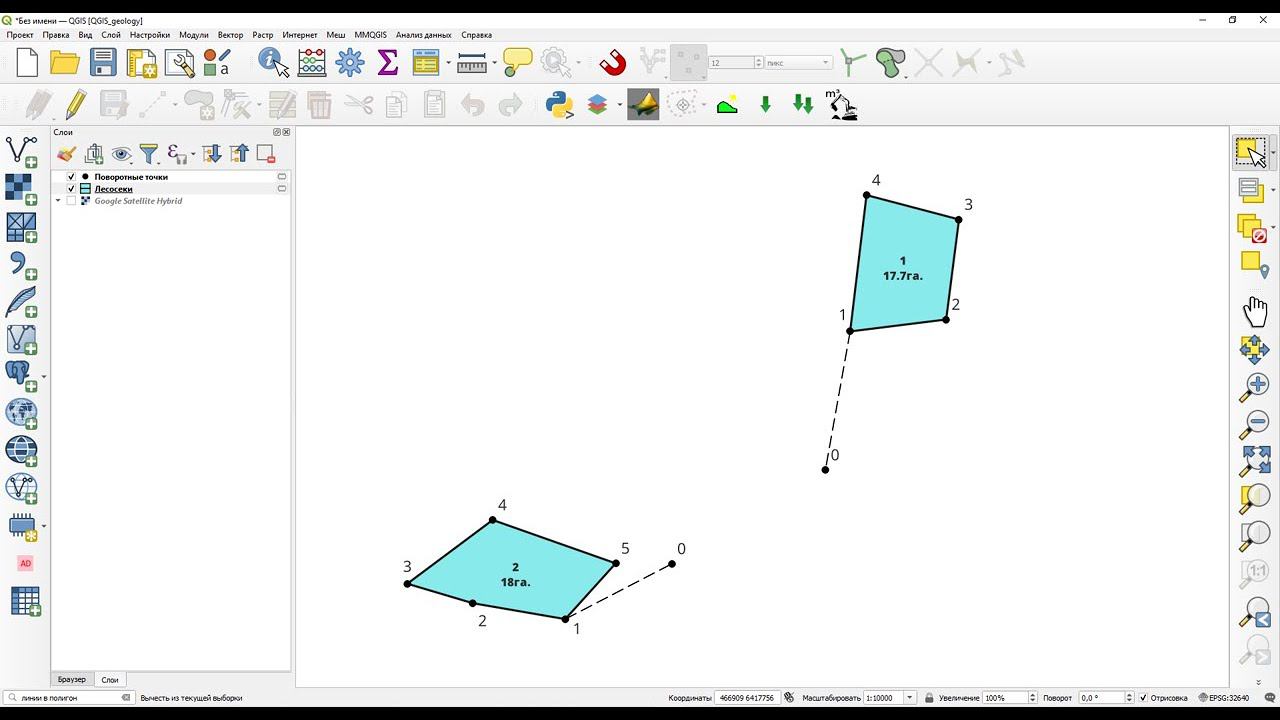Switch to the Браузер tab
1280x720 pixels.
point(72,680)
